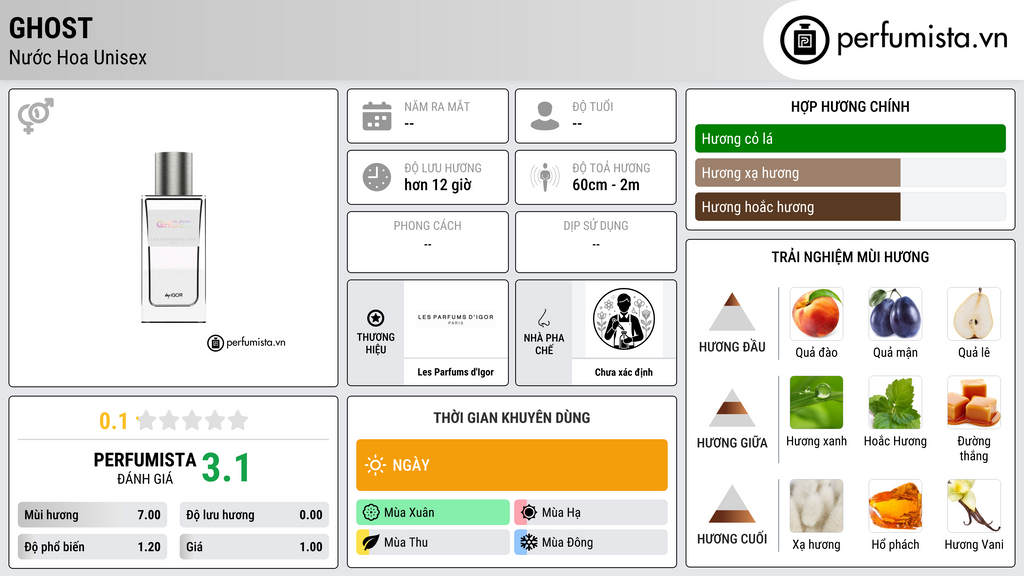Click the person icon beside Độ Tuổi
Image resolution: width=1024 pixels, height=576 pixels.
click(545, 116)
